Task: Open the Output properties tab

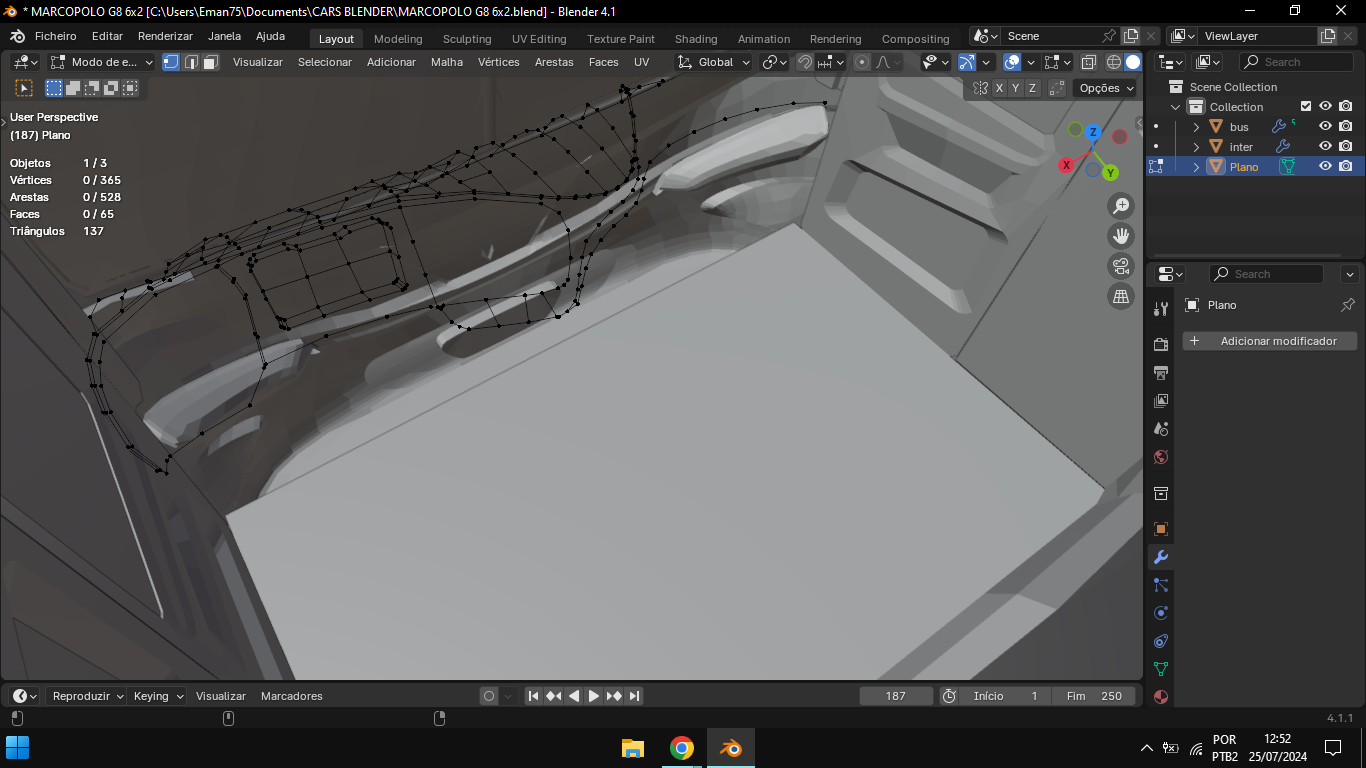Action: point(1161,373)
